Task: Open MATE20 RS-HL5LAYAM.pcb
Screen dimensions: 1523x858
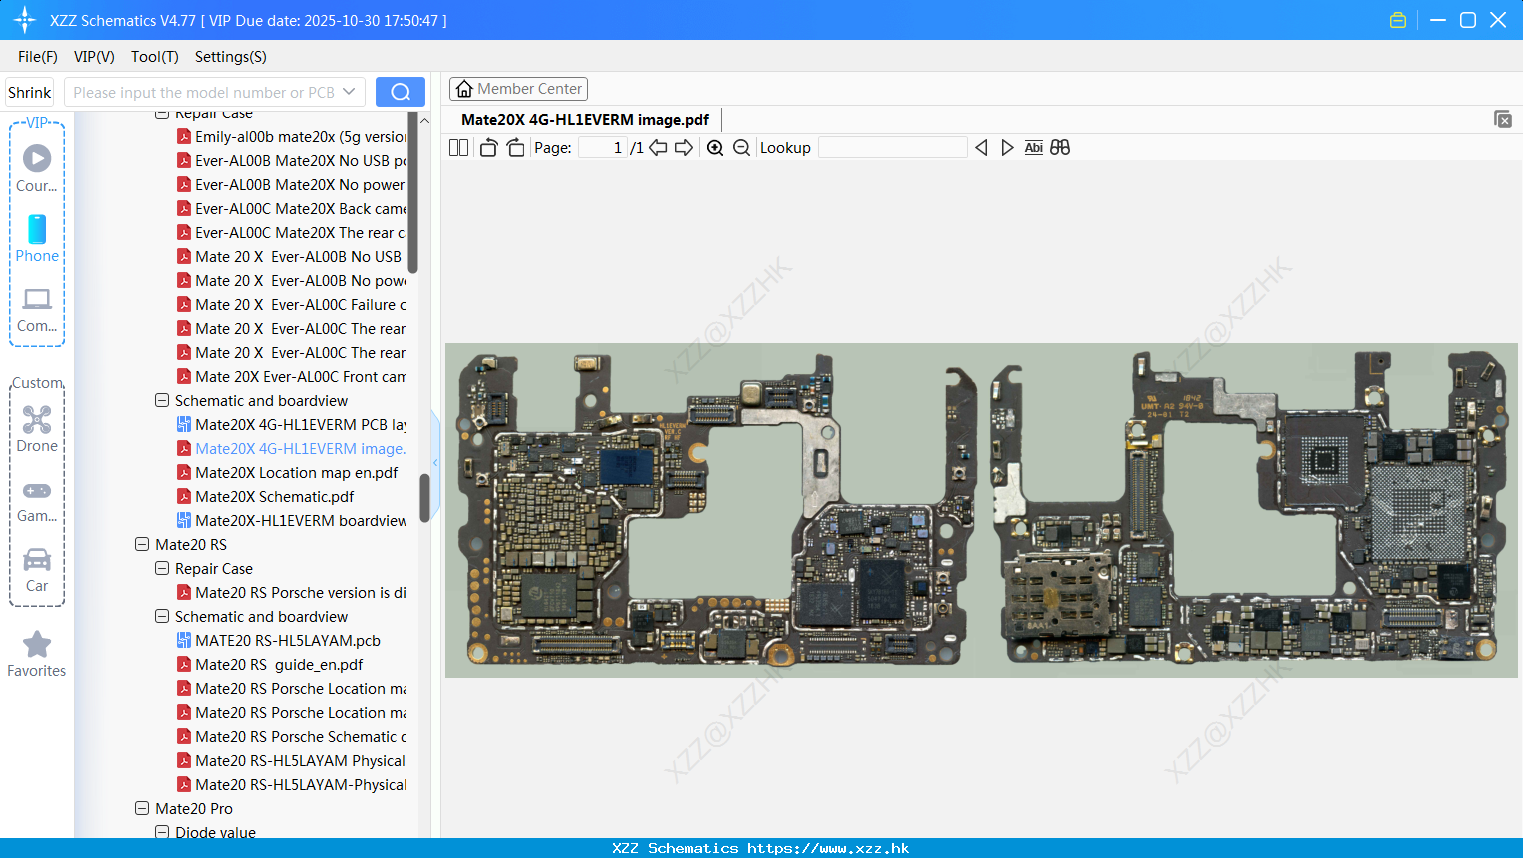Action: pyautogui.click(x=279, y=640)
